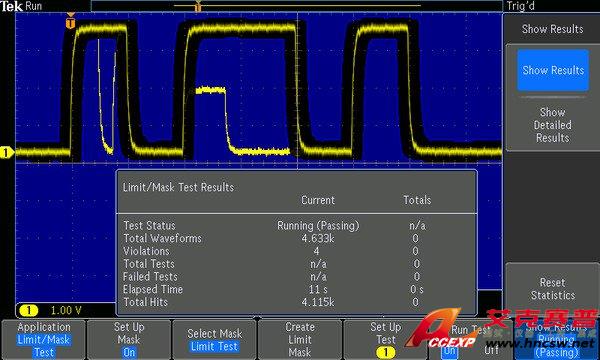Screen dimensions: 600x360
Task: Click the Run acquisition status label
Action: coord(34,6)
